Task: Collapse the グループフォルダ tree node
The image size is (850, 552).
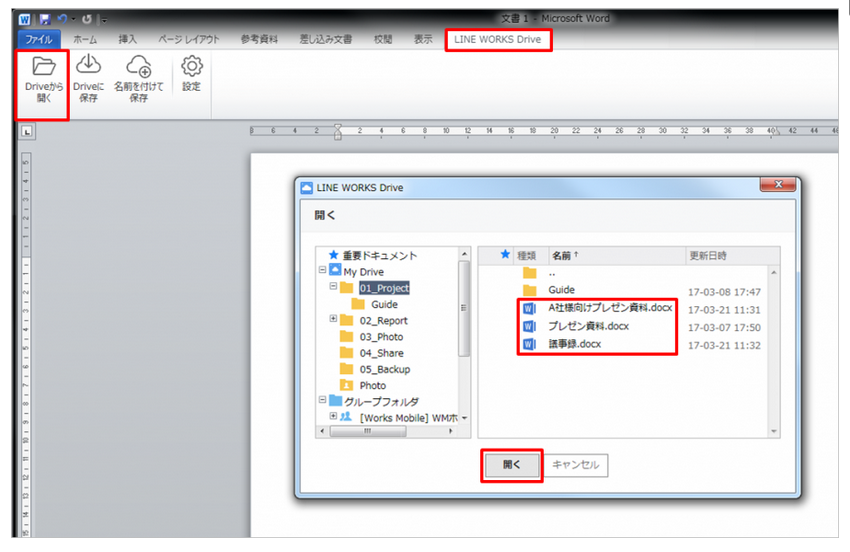Action: point(322,401)
